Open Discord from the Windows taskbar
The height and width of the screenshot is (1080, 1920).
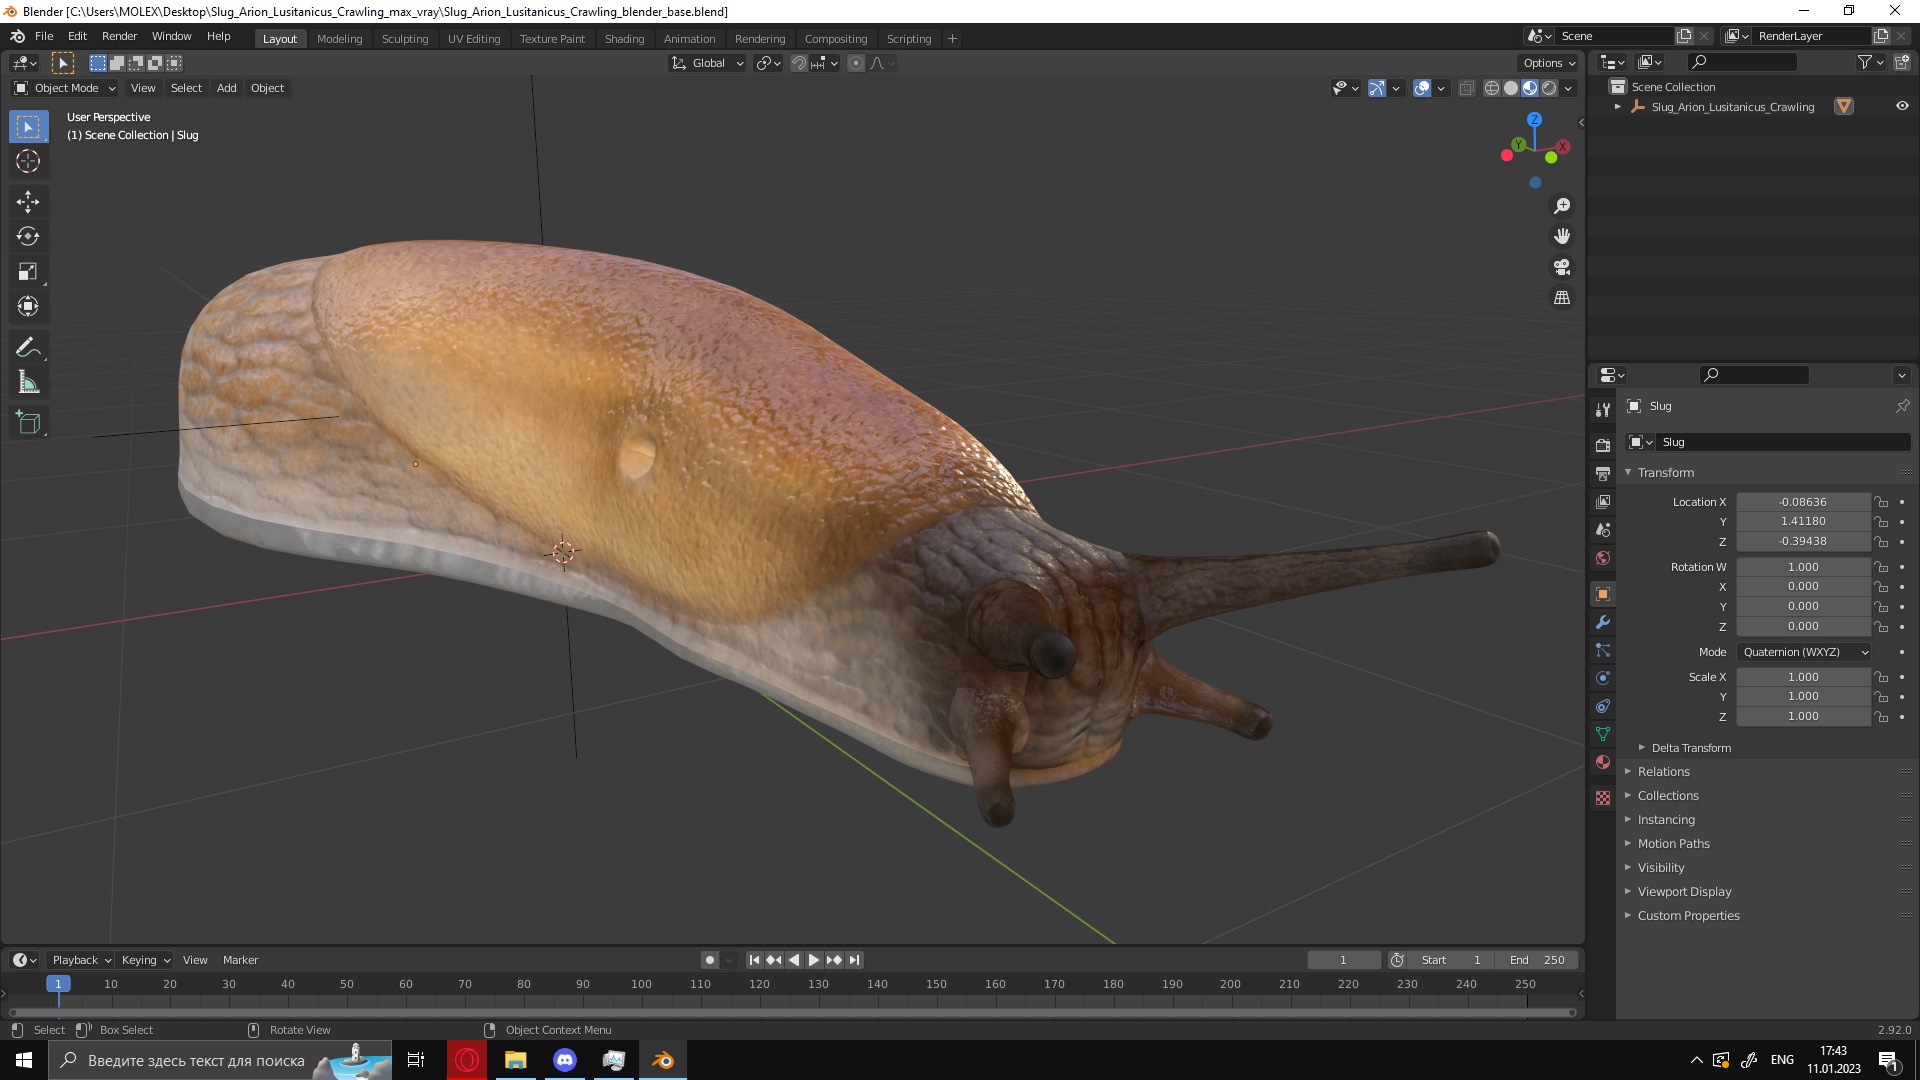[565, 1060]
